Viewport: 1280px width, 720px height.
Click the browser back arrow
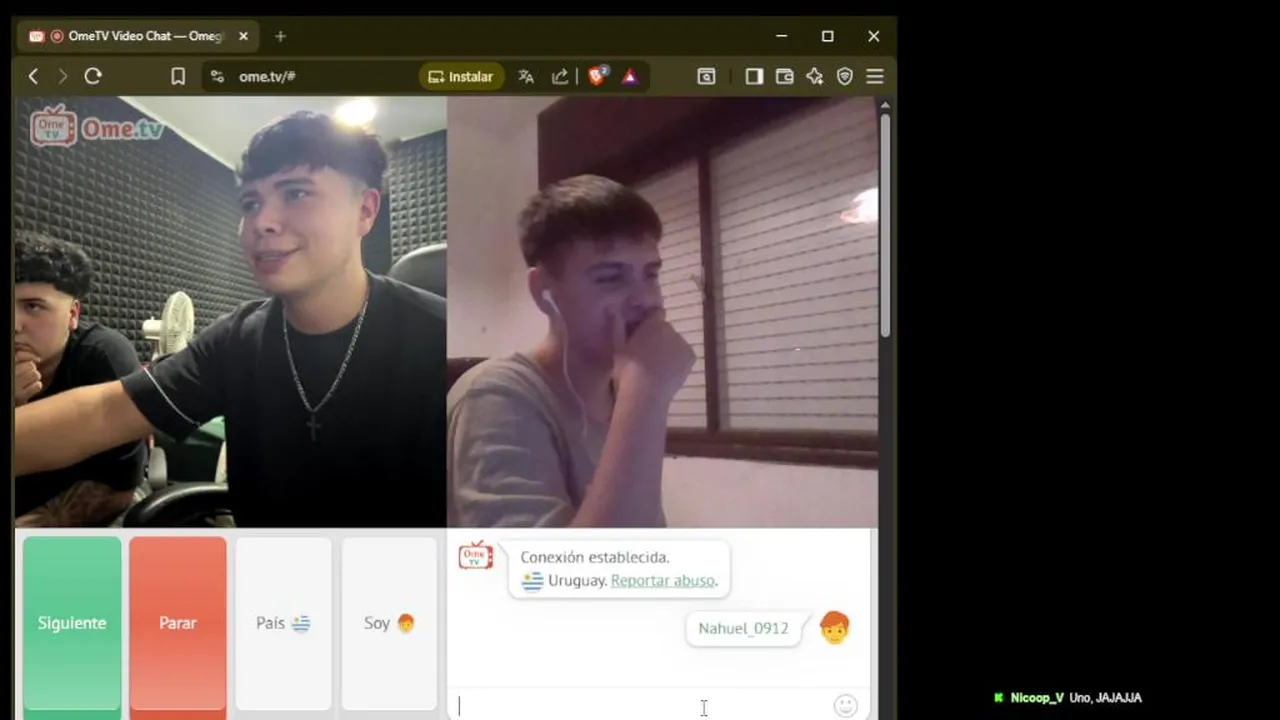(x=33, y=76)
